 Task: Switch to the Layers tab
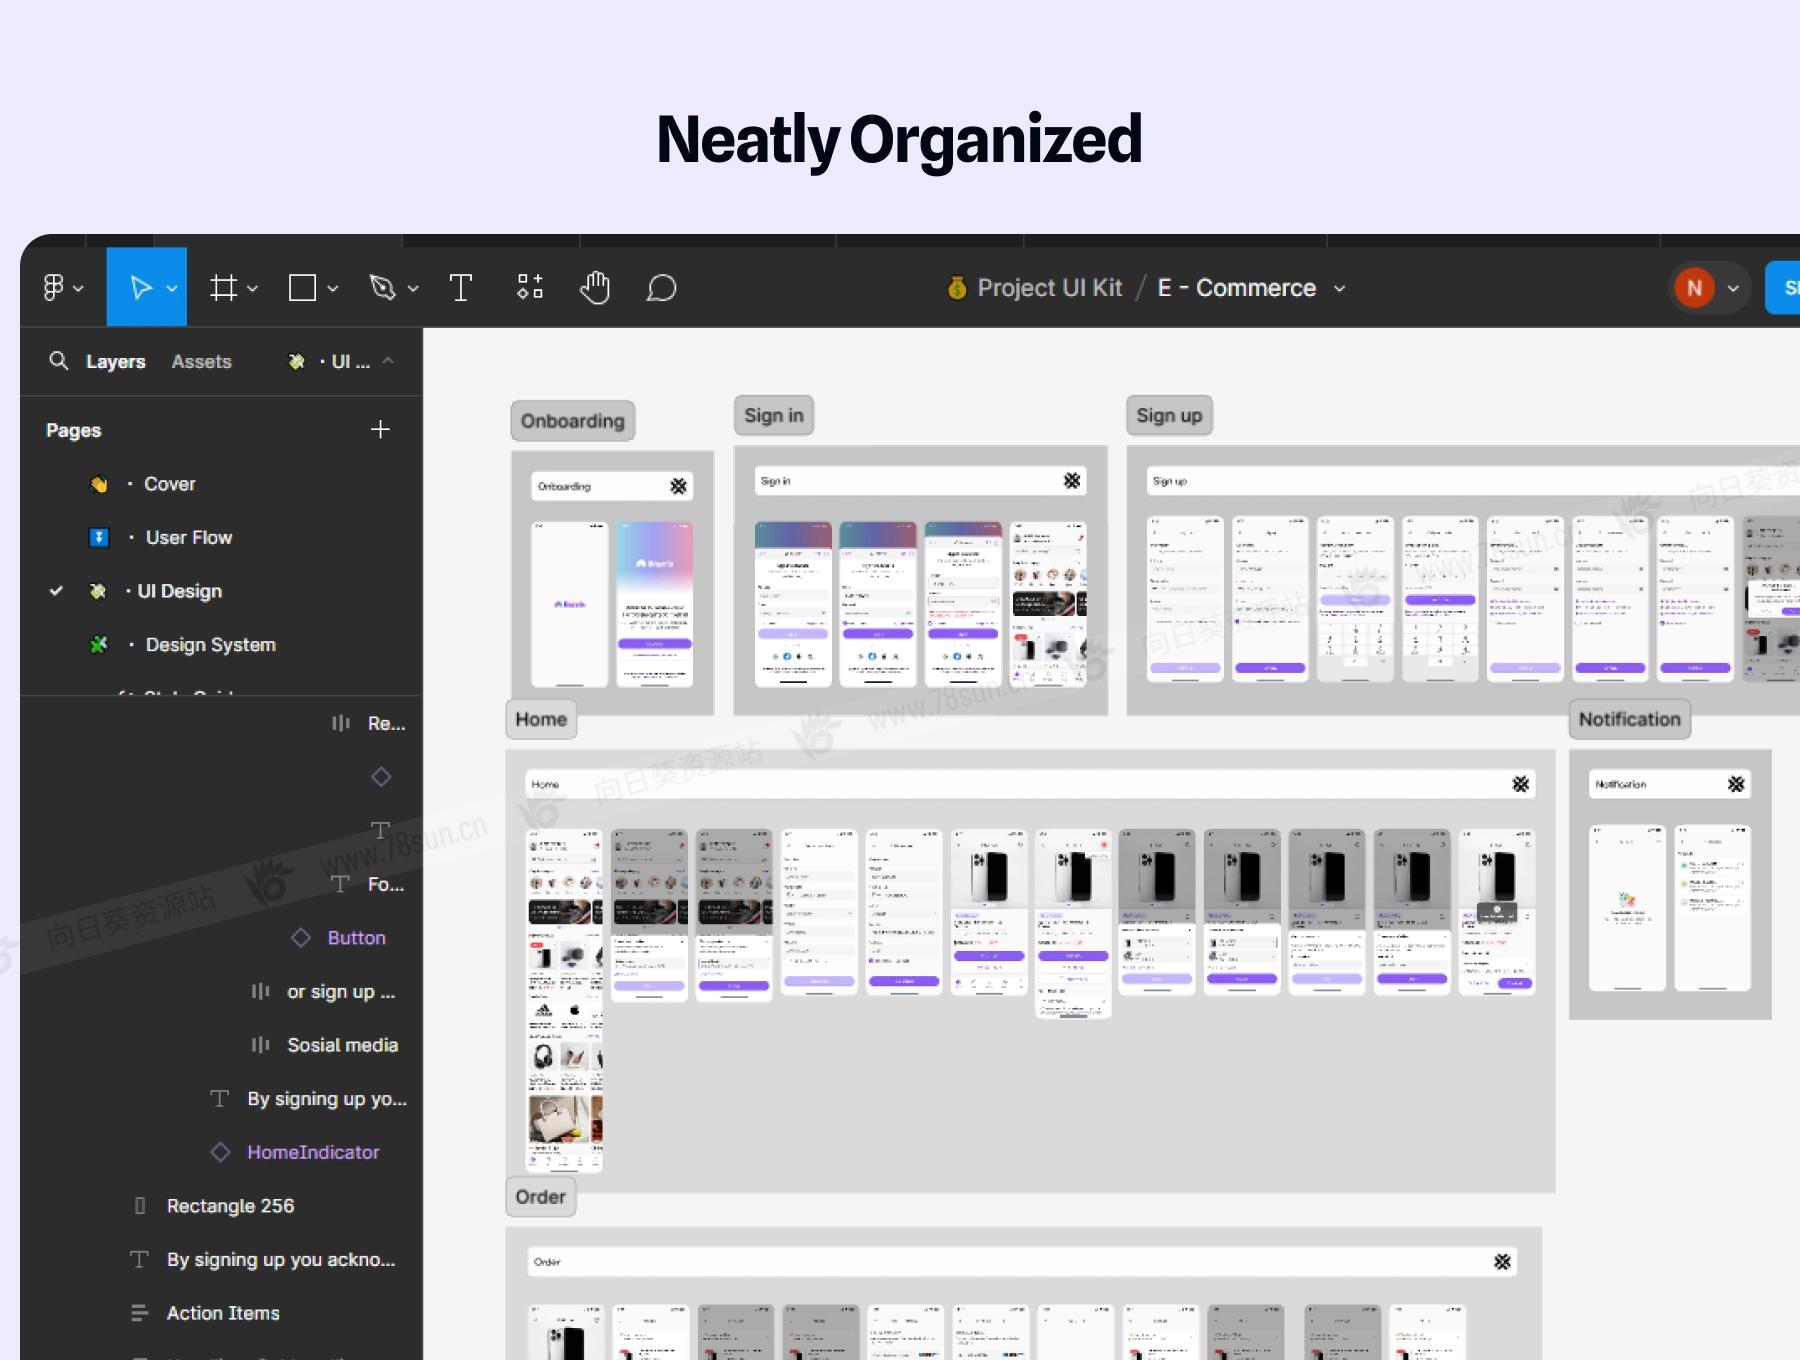[x=115, y=362]
